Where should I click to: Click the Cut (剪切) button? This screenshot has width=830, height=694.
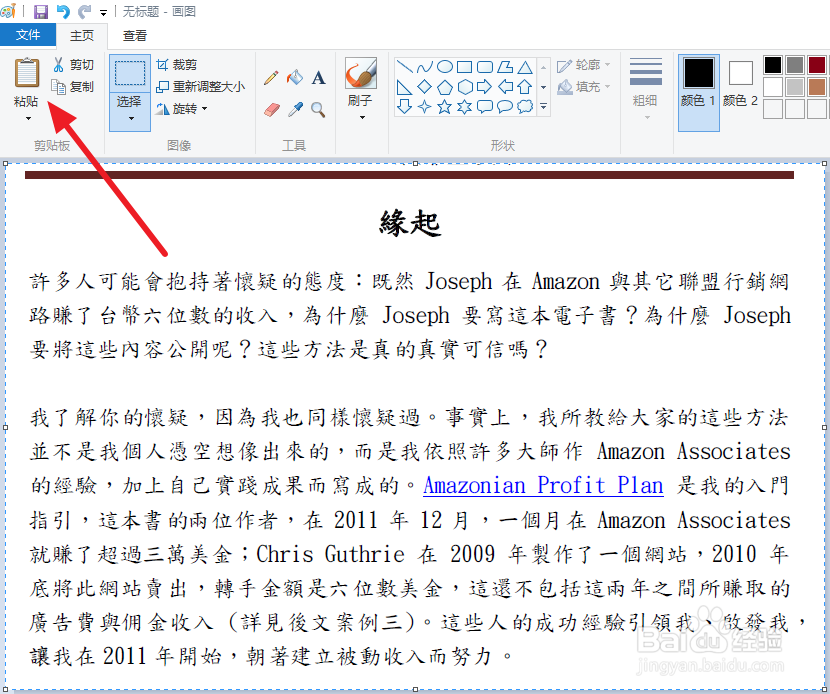click(x=73, y=65)
